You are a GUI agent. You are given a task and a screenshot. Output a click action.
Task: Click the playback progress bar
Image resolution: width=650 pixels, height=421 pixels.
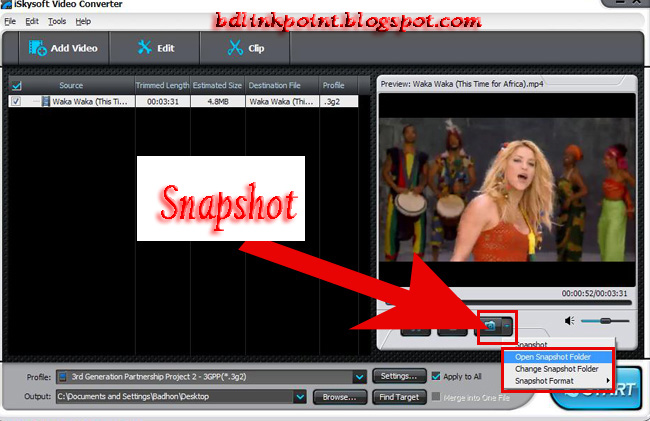pos(508,302)
